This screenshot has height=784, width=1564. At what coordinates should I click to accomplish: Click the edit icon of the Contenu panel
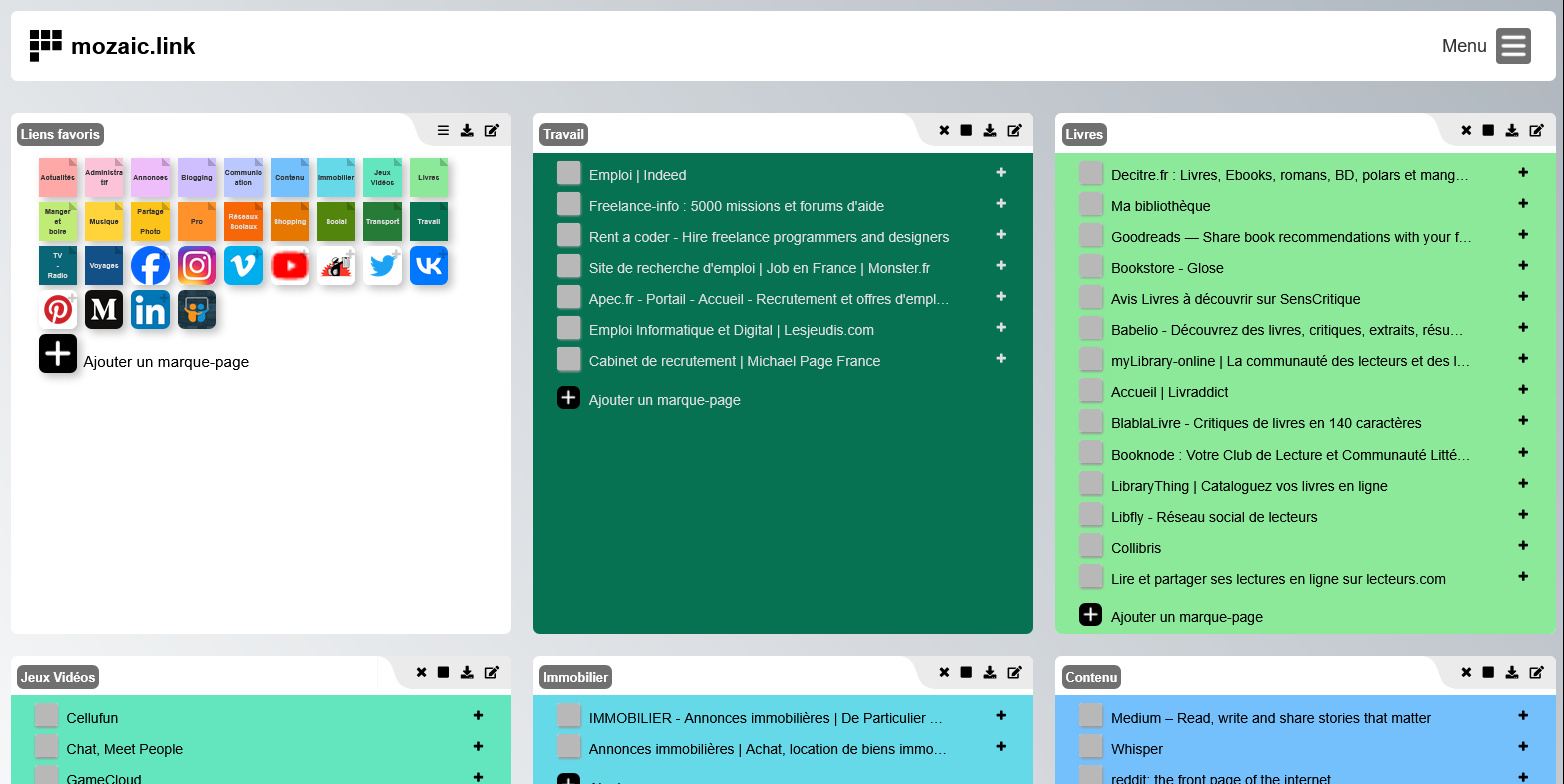tap(1536, 672)
